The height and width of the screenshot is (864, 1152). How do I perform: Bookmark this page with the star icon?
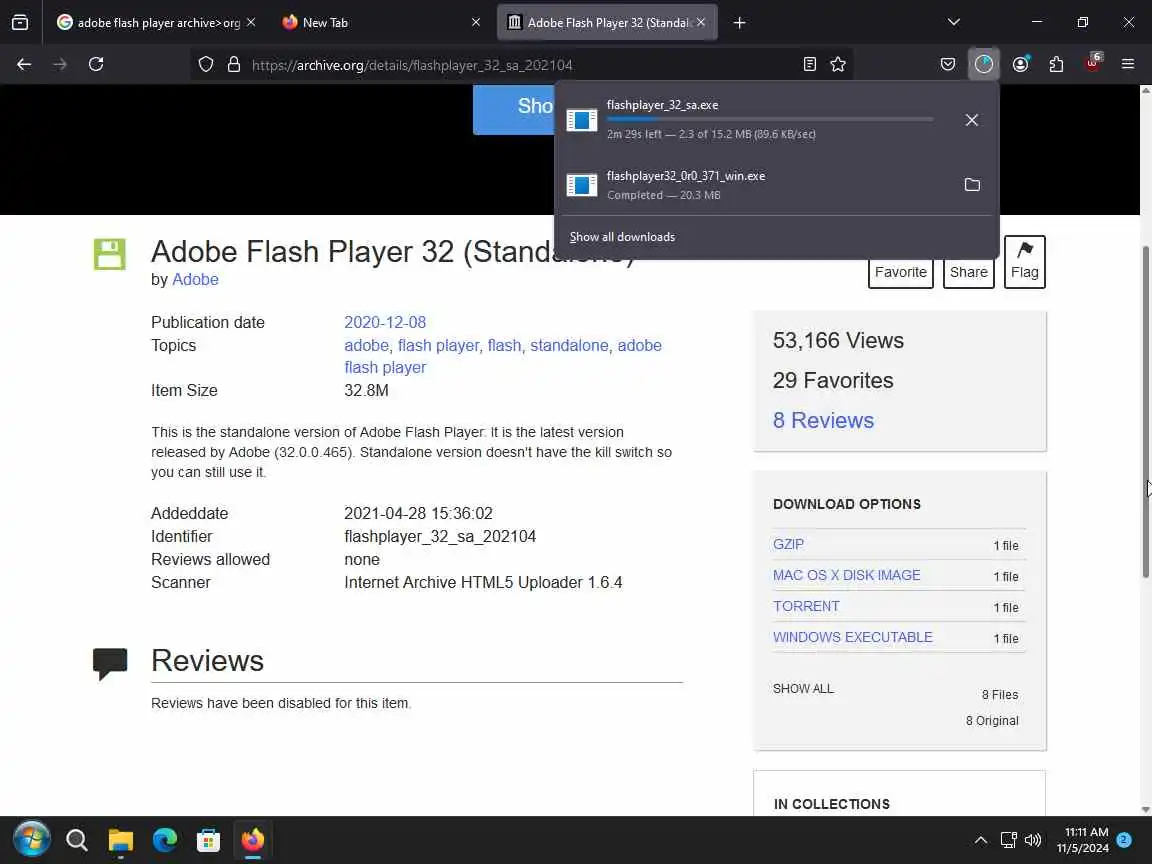(x=838, y=65)
